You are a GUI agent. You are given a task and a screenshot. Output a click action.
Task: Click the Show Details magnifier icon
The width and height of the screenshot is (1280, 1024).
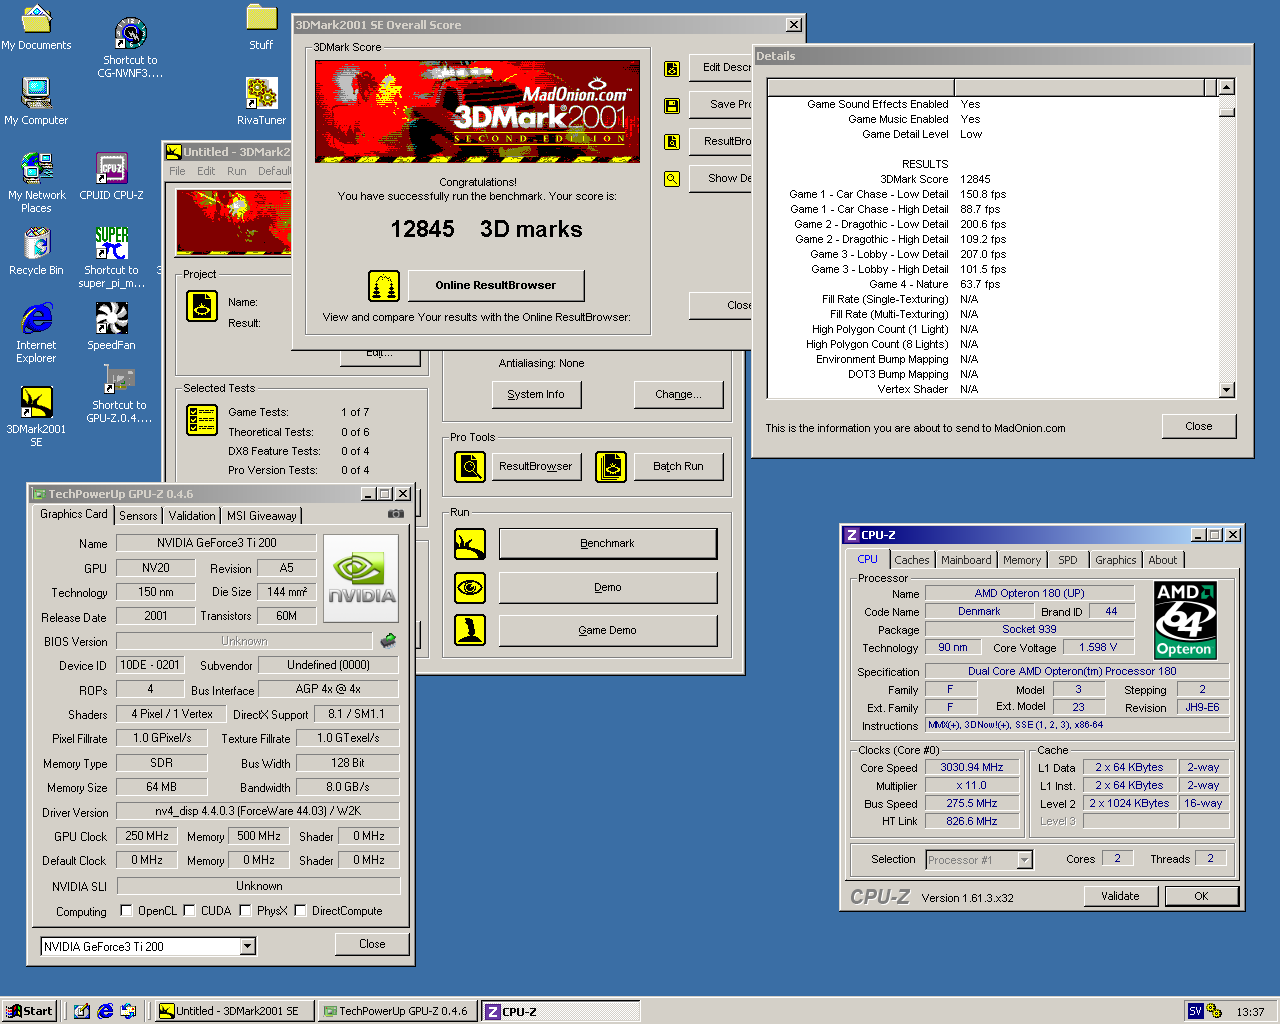[672, 178]
